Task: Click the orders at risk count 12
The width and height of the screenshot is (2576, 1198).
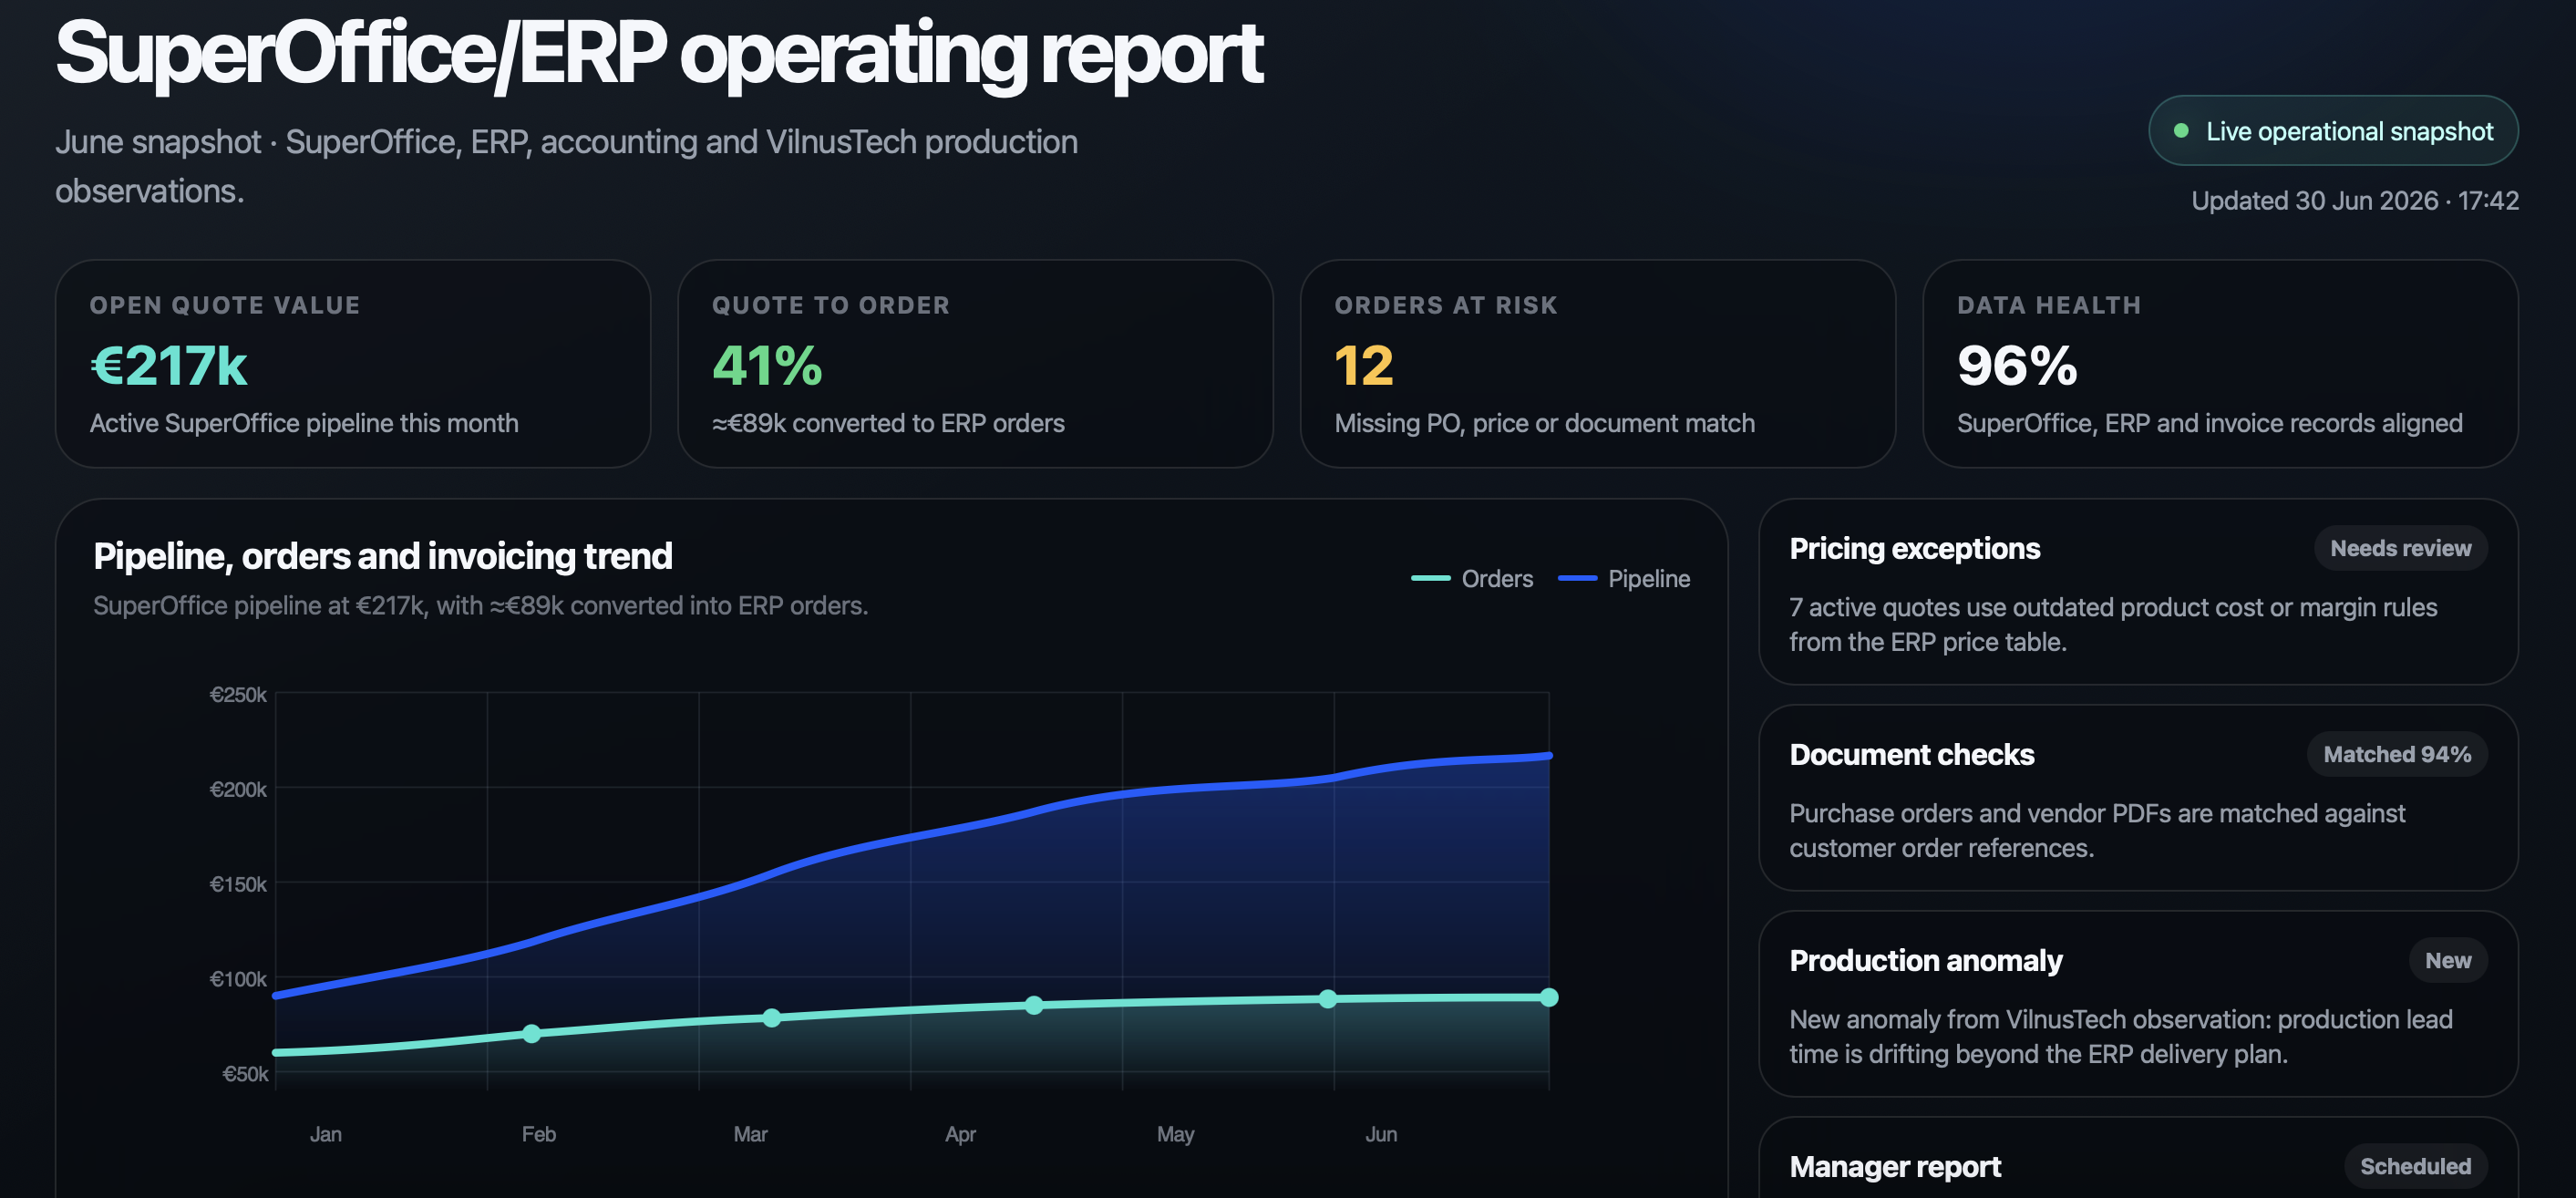Action: [1363, 365]
